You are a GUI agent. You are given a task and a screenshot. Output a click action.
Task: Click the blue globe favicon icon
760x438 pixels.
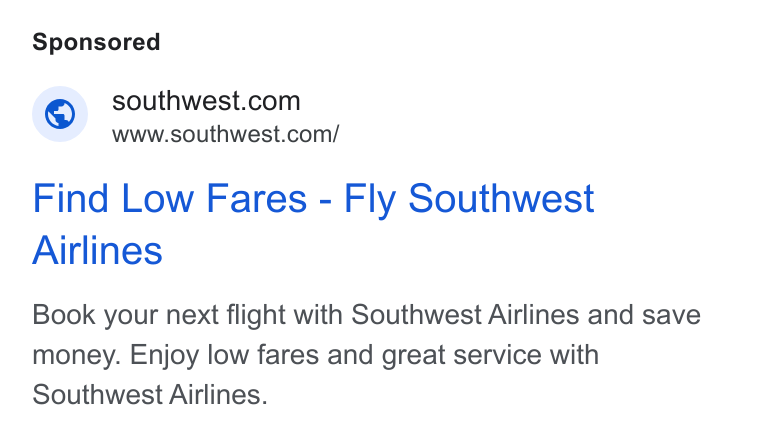coord(60,114)
